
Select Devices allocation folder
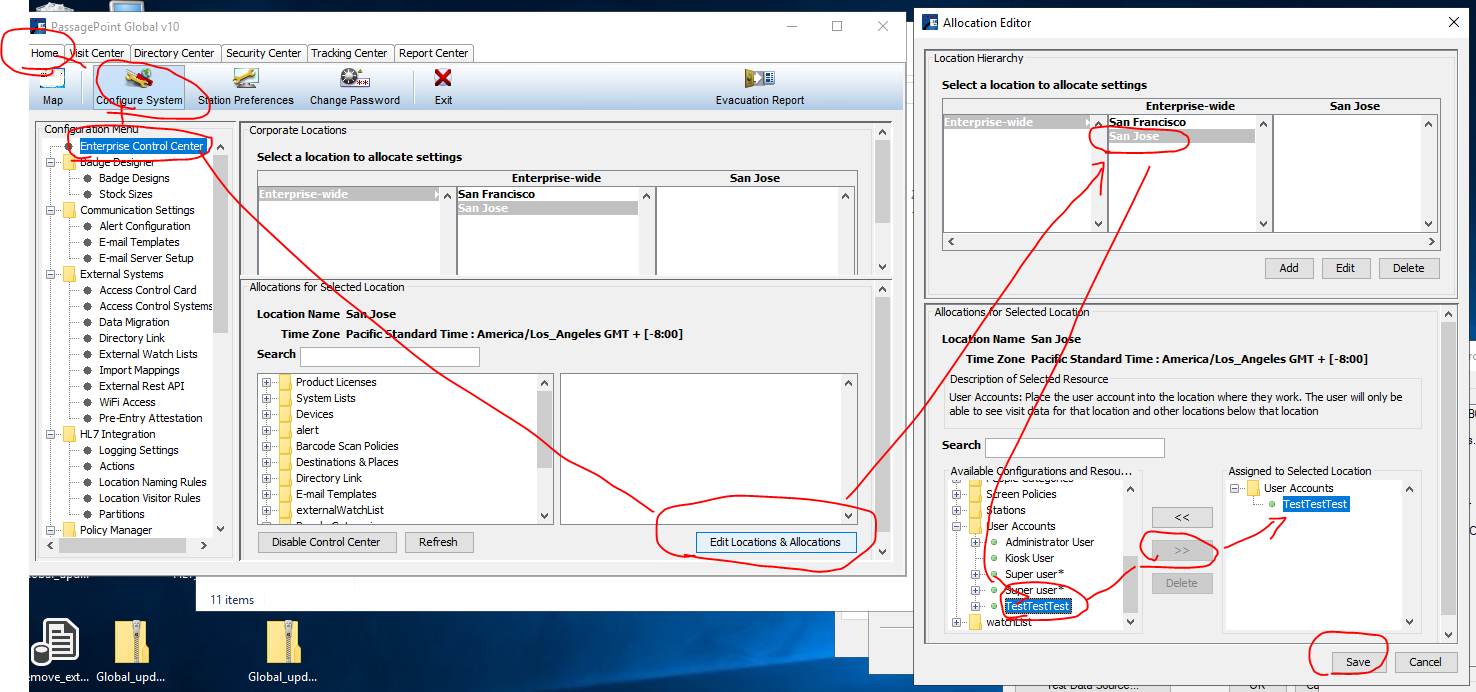point(315,414)
